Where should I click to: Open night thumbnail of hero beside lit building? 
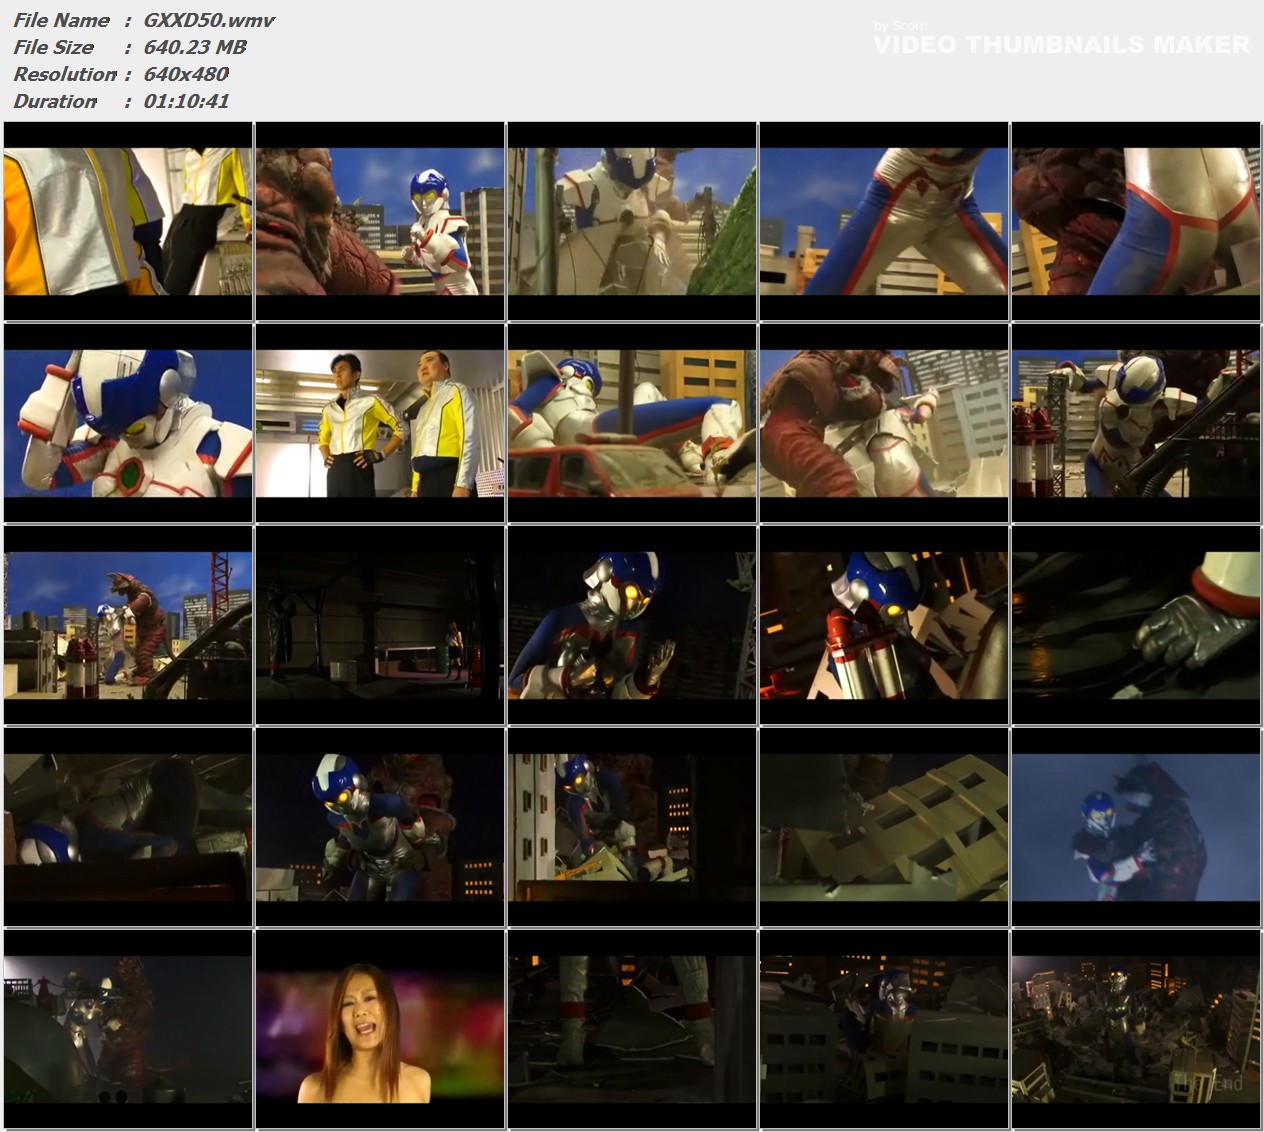[632, 827]
